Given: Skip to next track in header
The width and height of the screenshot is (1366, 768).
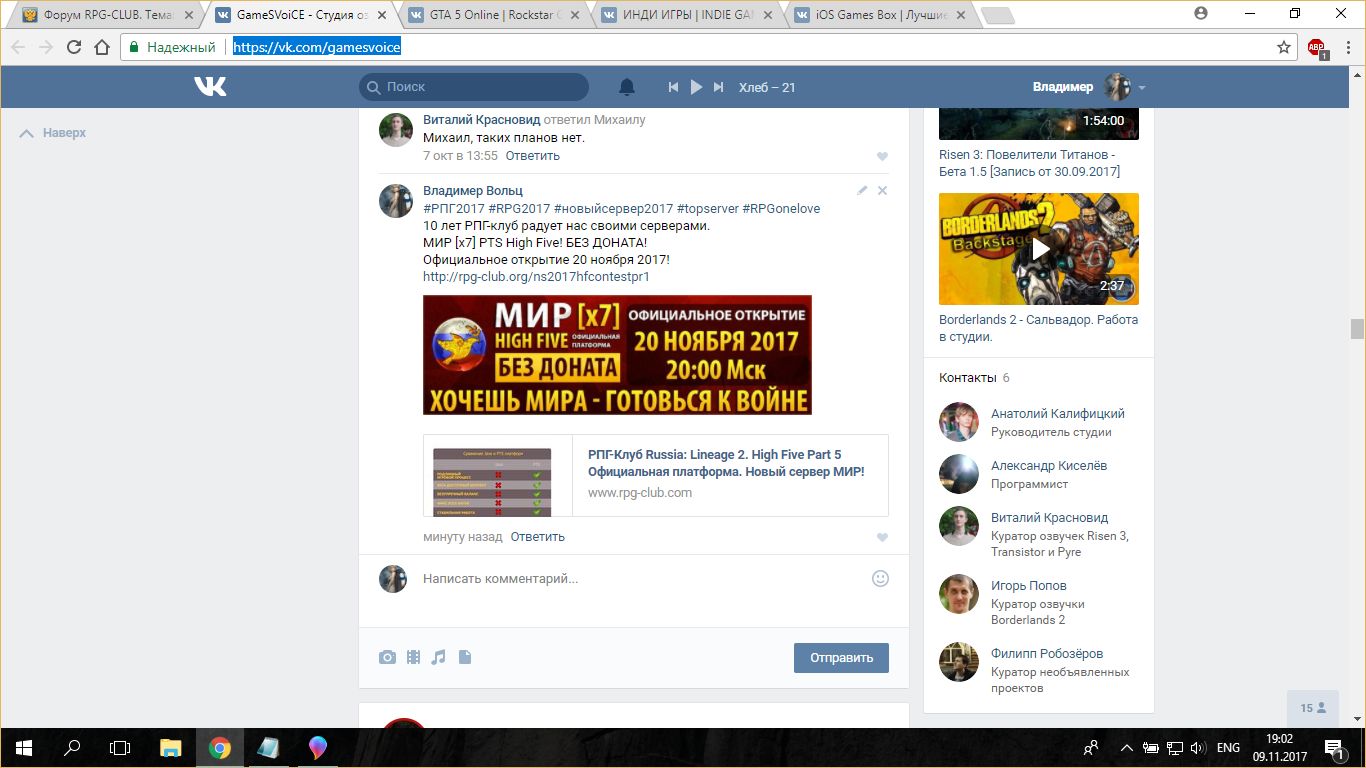Looking at the screenshot, I should [718, 87].
